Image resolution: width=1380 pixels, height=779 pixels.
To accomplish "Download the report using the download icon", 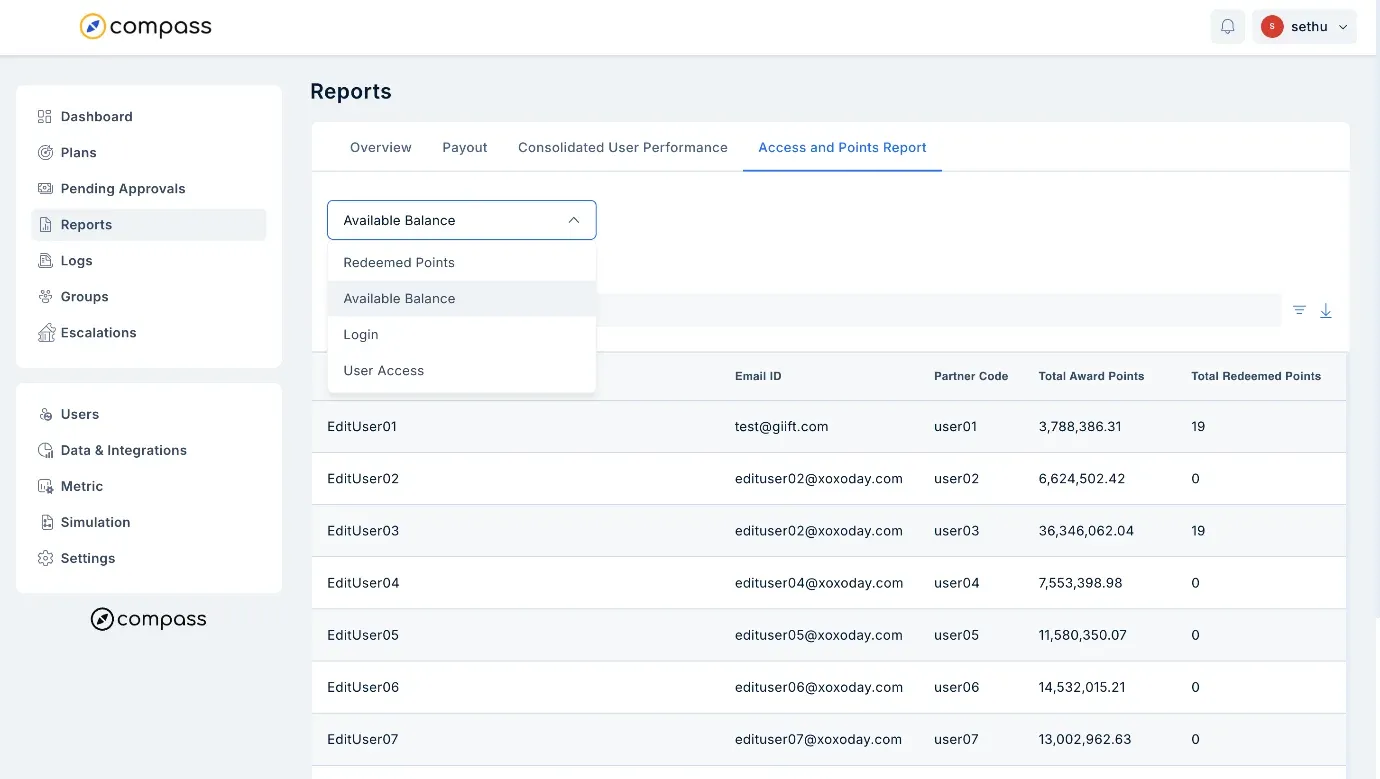I will (x=1326, y=311).
